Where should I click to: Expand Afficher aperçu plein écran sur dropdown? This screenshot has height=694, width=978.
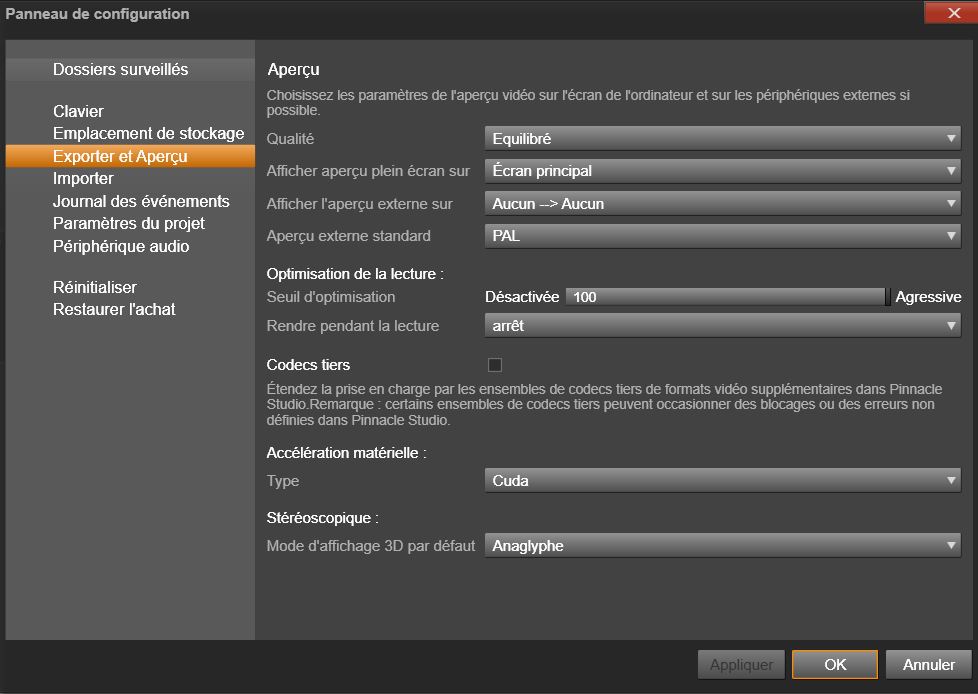[x=722, y=171]
